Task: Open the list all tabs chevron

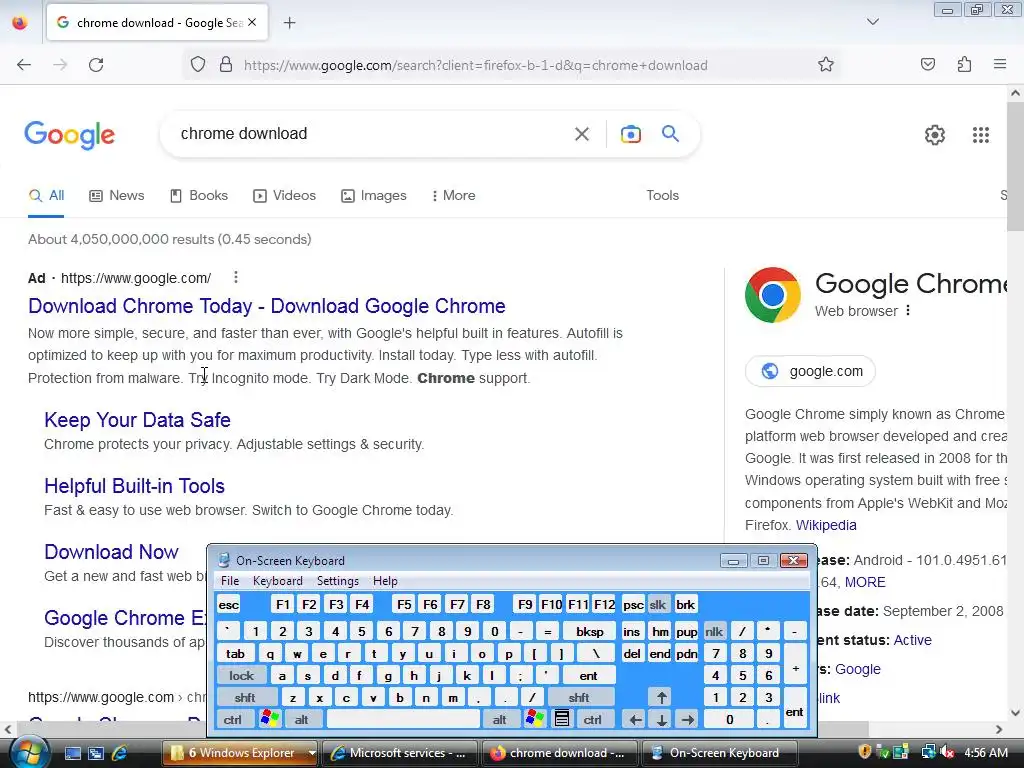Action: click(x=872, y=22)
